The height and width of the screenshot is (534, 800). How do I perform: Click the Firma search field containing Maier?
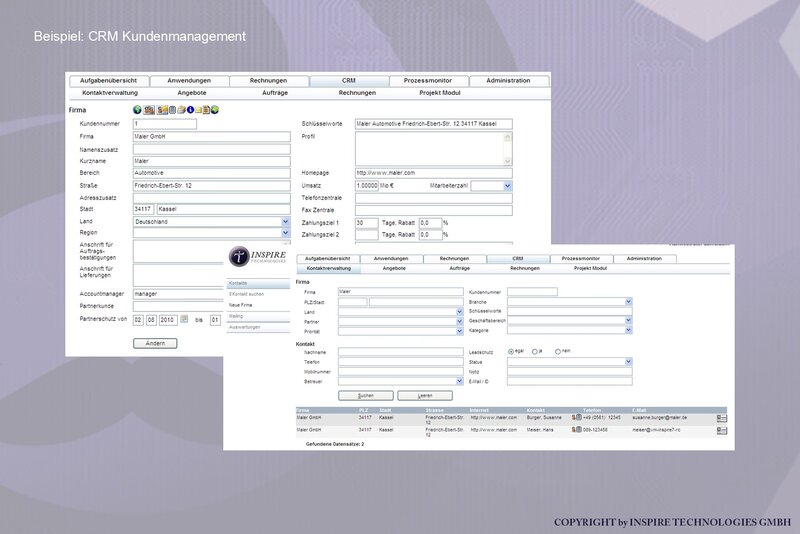(x=401, y=292)
